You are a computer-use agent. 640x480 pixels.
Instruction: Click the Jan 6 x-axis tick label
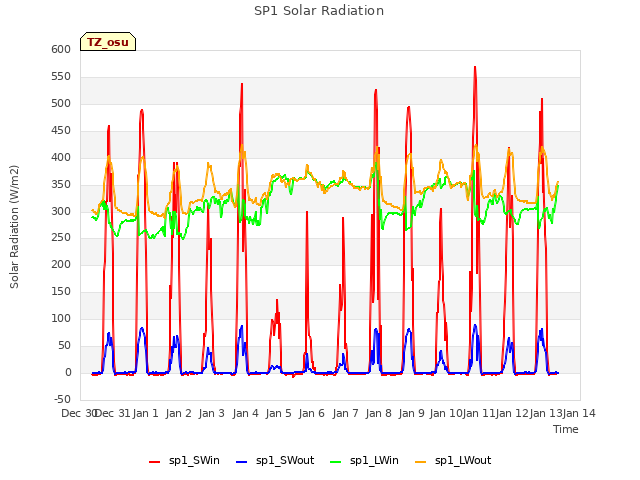311,413
